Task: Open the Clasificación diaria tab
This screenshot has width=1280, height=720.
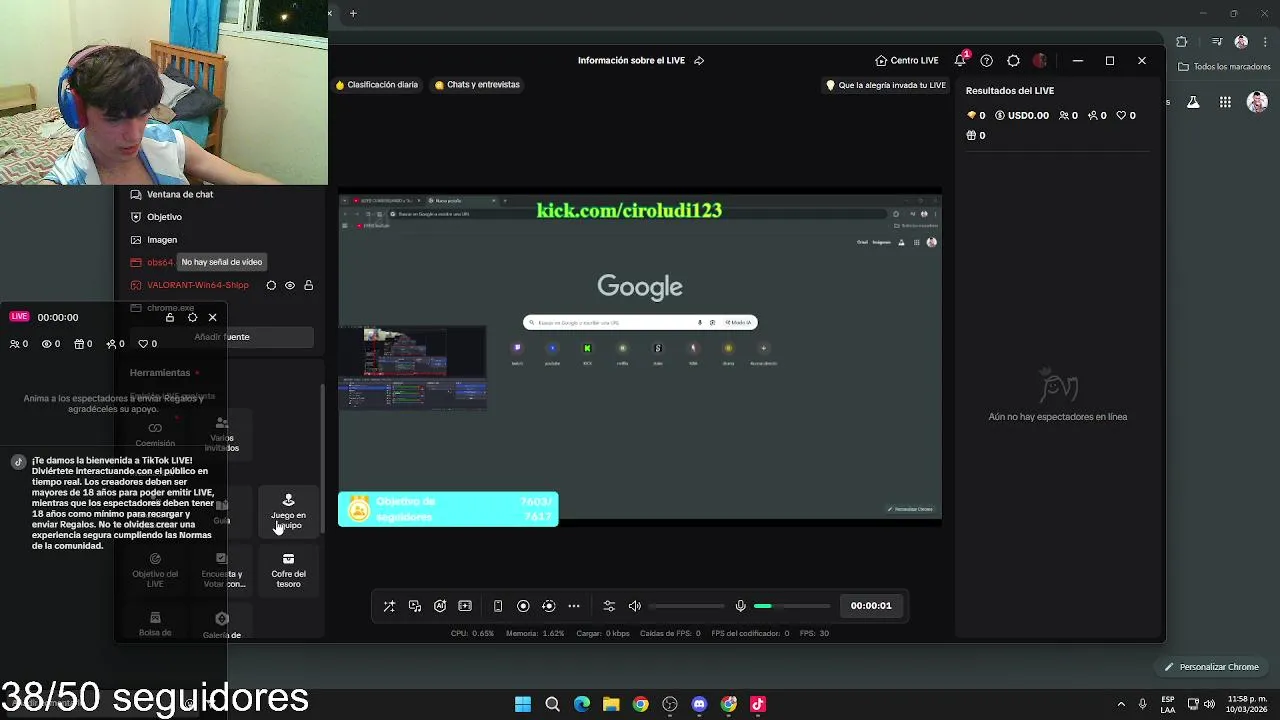Action: [x=377, y=85]
